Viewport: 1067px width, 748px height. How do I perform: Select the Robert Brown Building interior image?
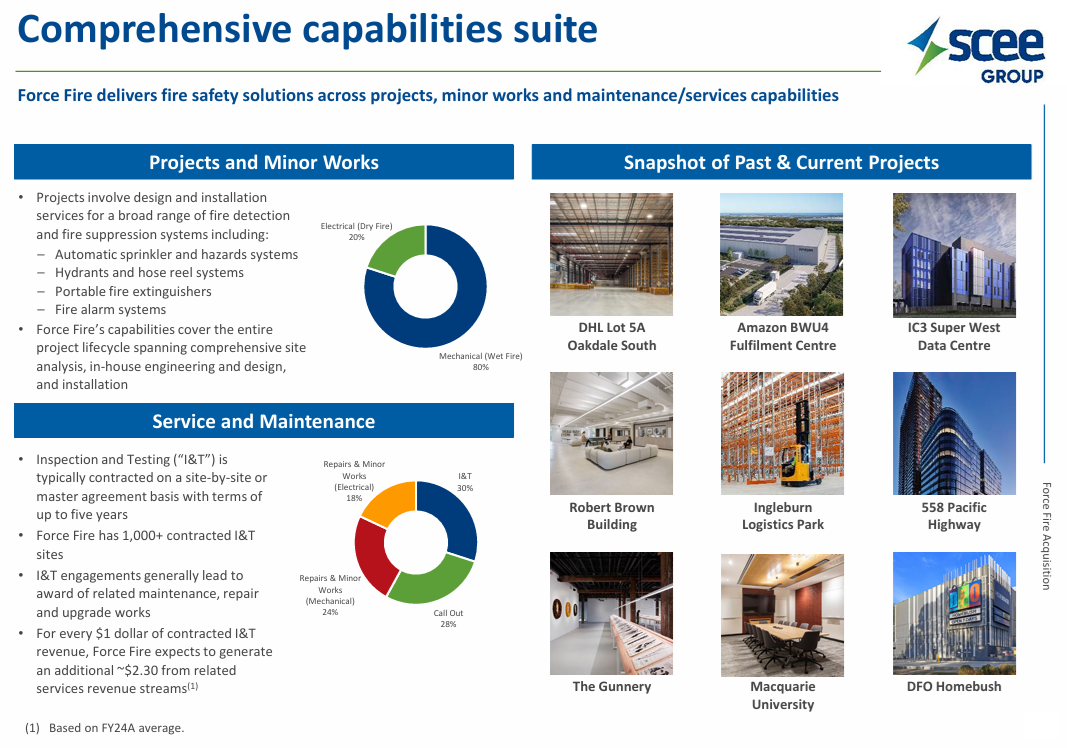point(611,434)
